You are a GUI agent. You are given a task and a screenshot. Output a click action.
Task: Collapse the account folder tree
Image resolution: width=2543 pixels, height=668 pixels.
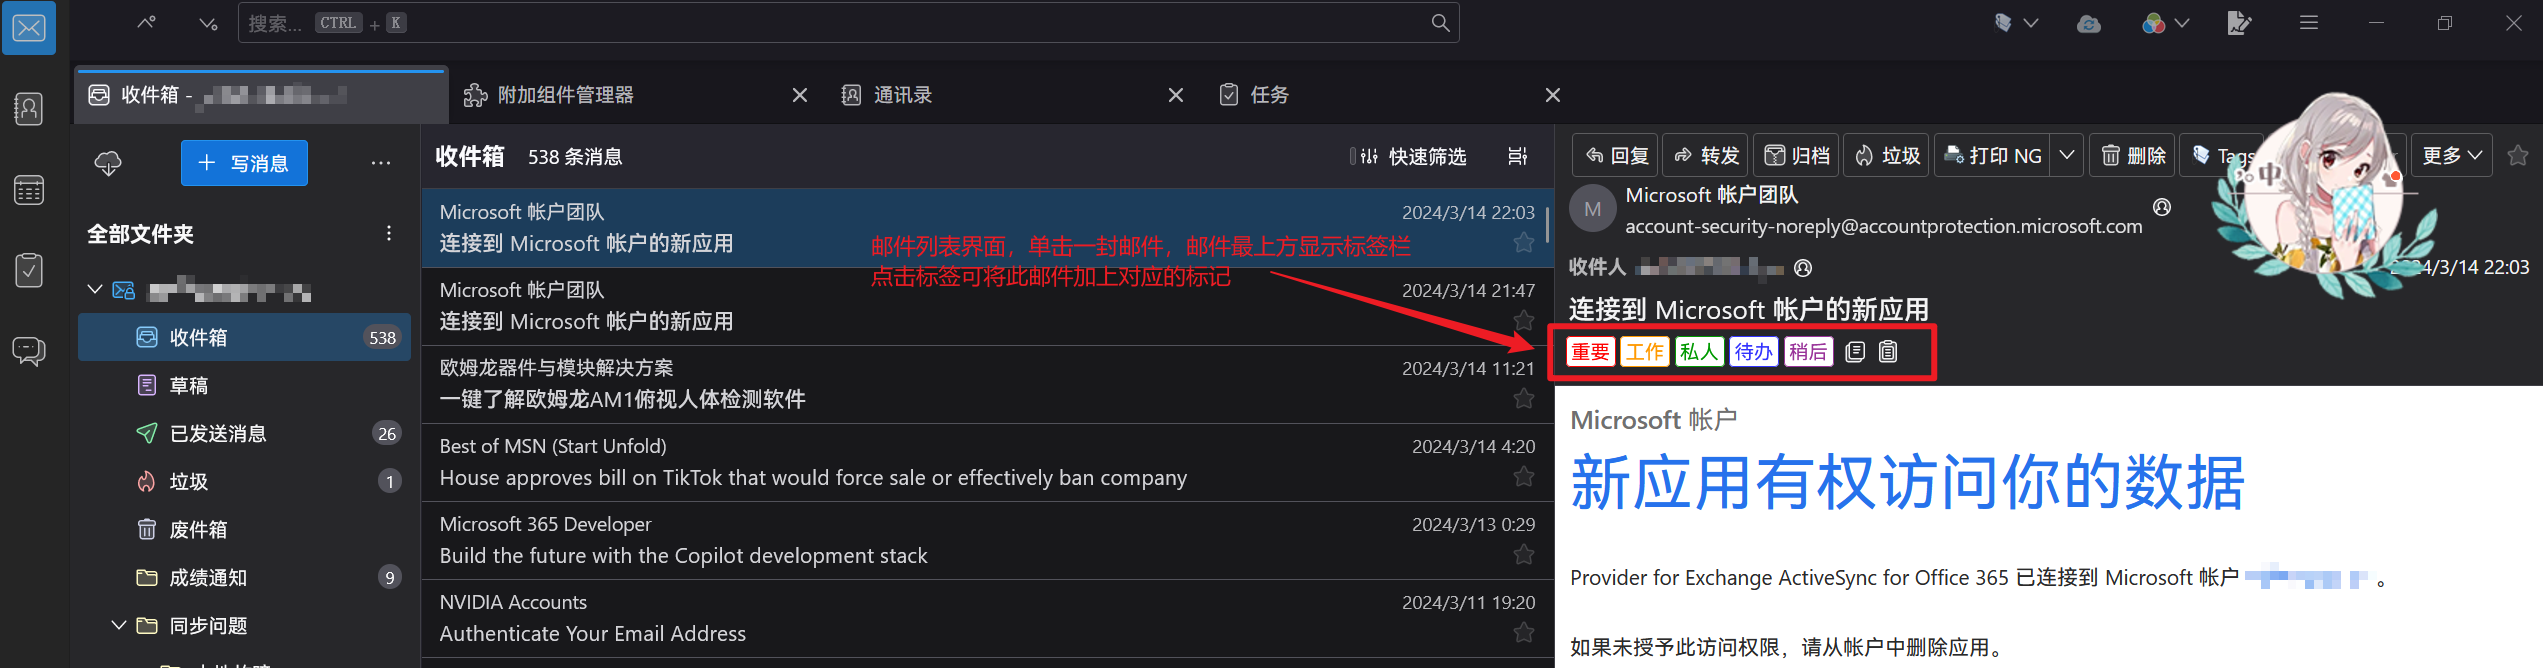tap(95, 290)
